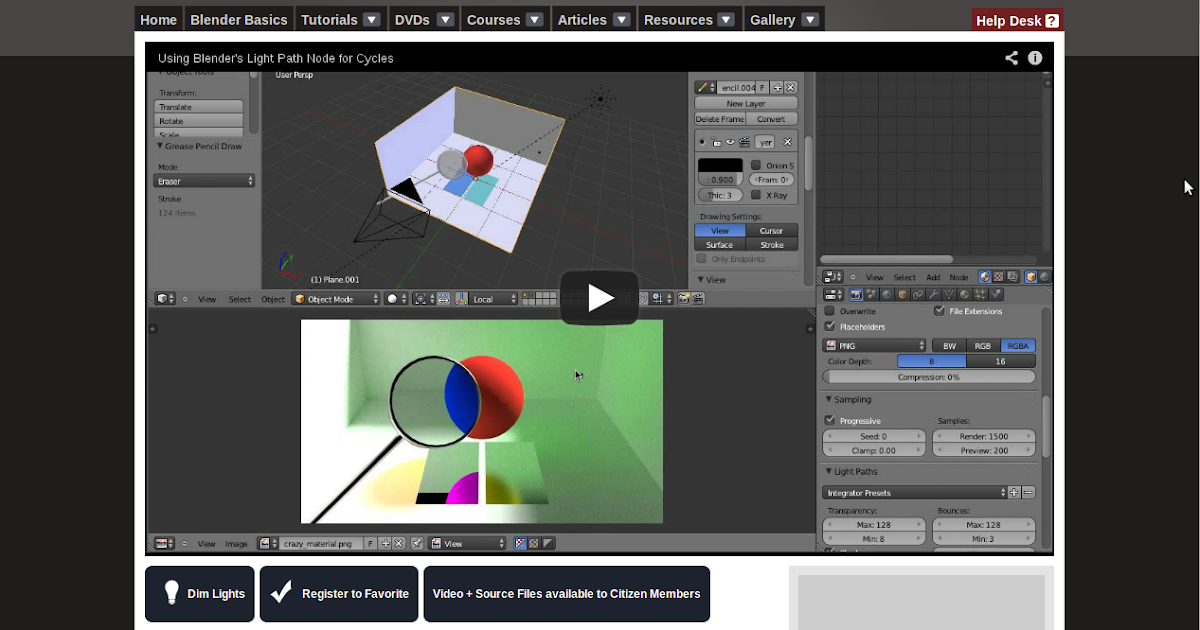Adjust the Compression slider in output settings

point(928,376)
